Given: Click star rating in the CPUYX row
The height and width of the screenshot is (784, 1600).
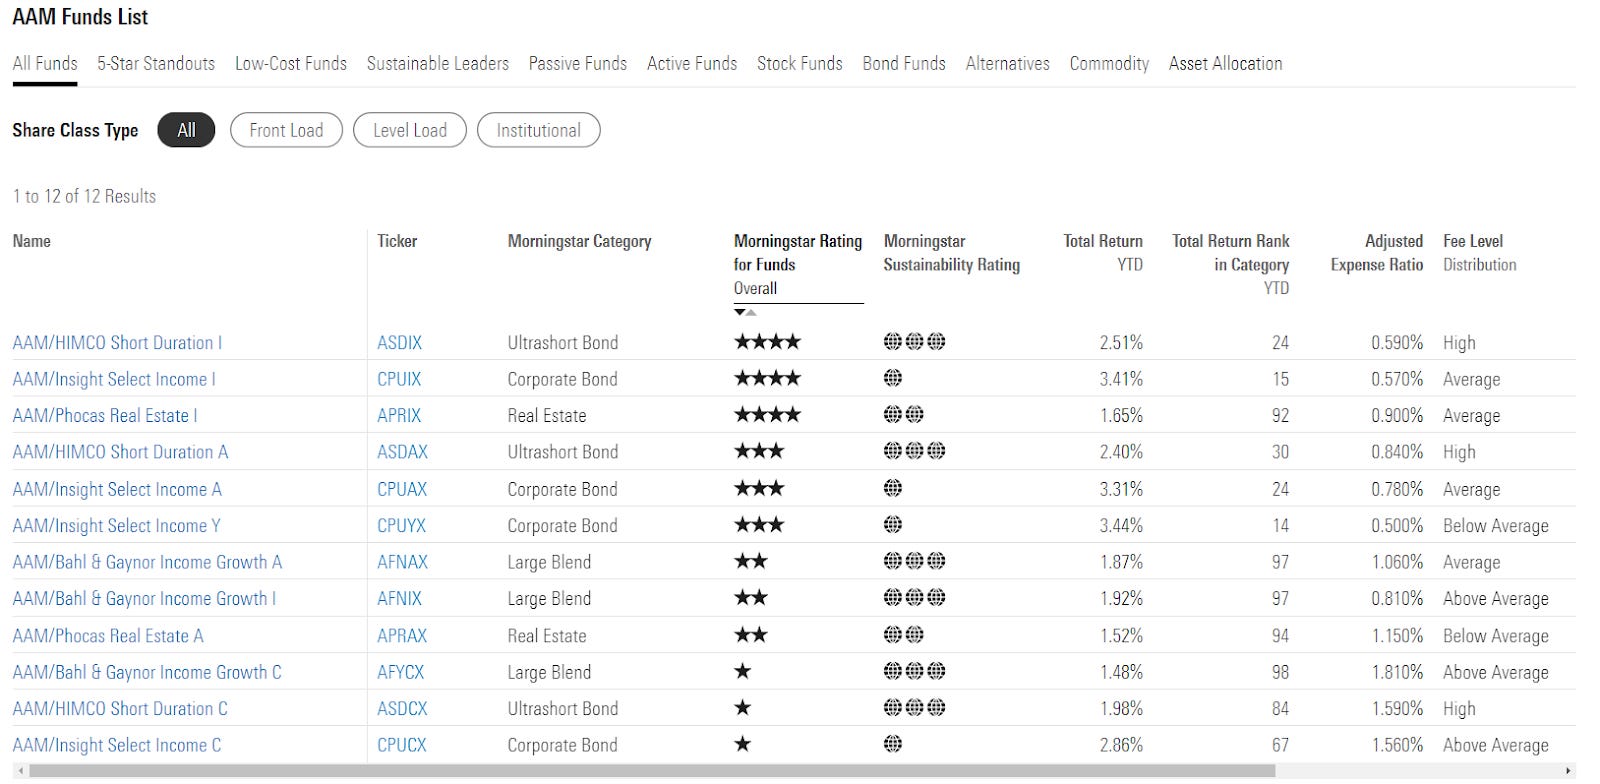Looking at the screenshot, I should [x=759, y=525].
